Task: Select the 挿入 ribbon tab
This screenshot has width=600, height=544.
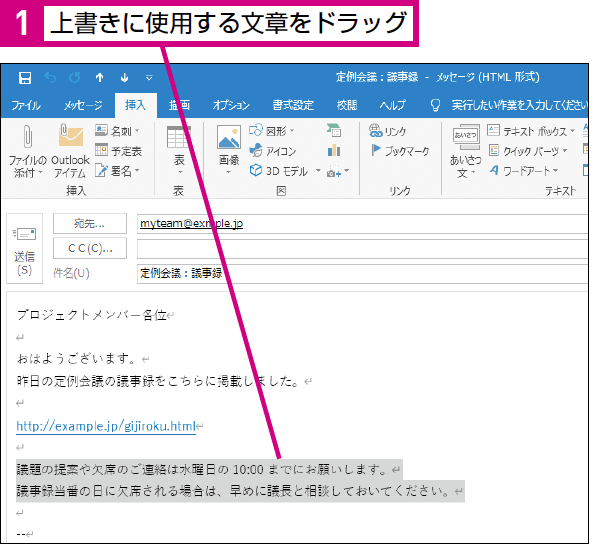Action: [x=135, y=105]
